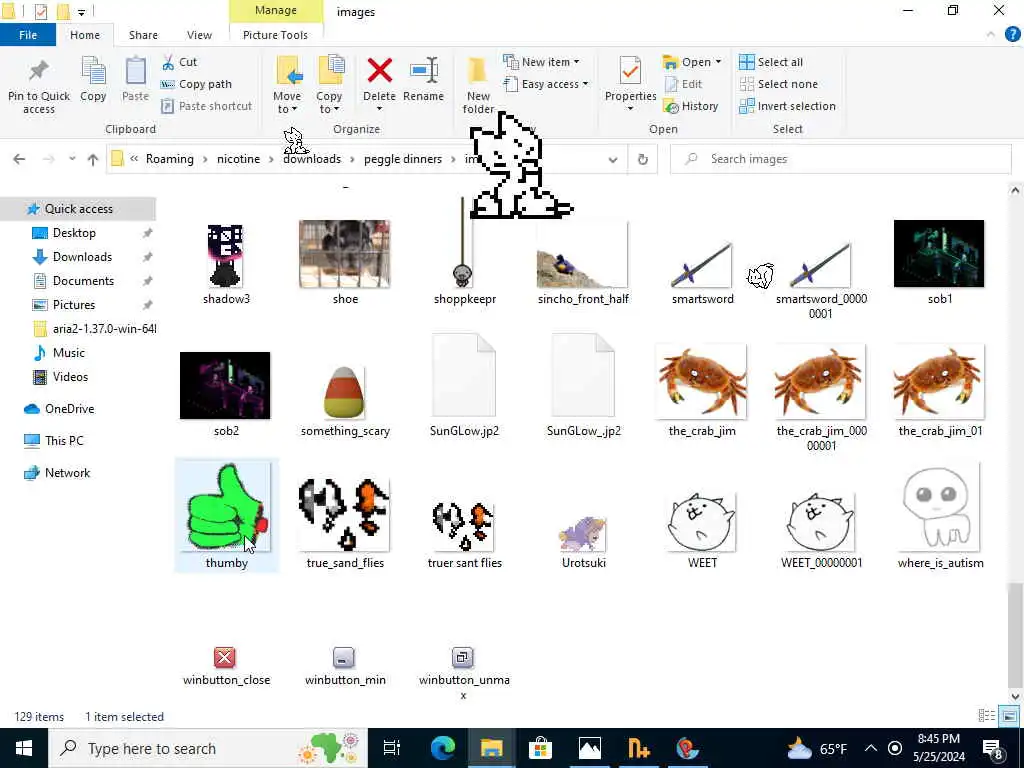Select the Urotsuki image
Viewport: 1024px width, 768px height.
583,541
